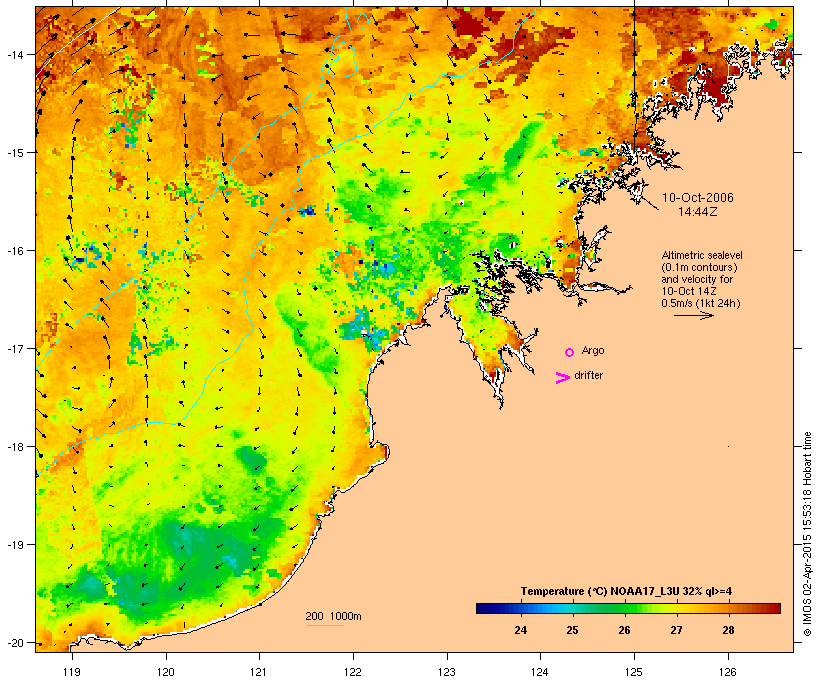Click latitude axis label -17
Image resolution: width=820 pixels, height=680 pixels.
tap(14, 348)
